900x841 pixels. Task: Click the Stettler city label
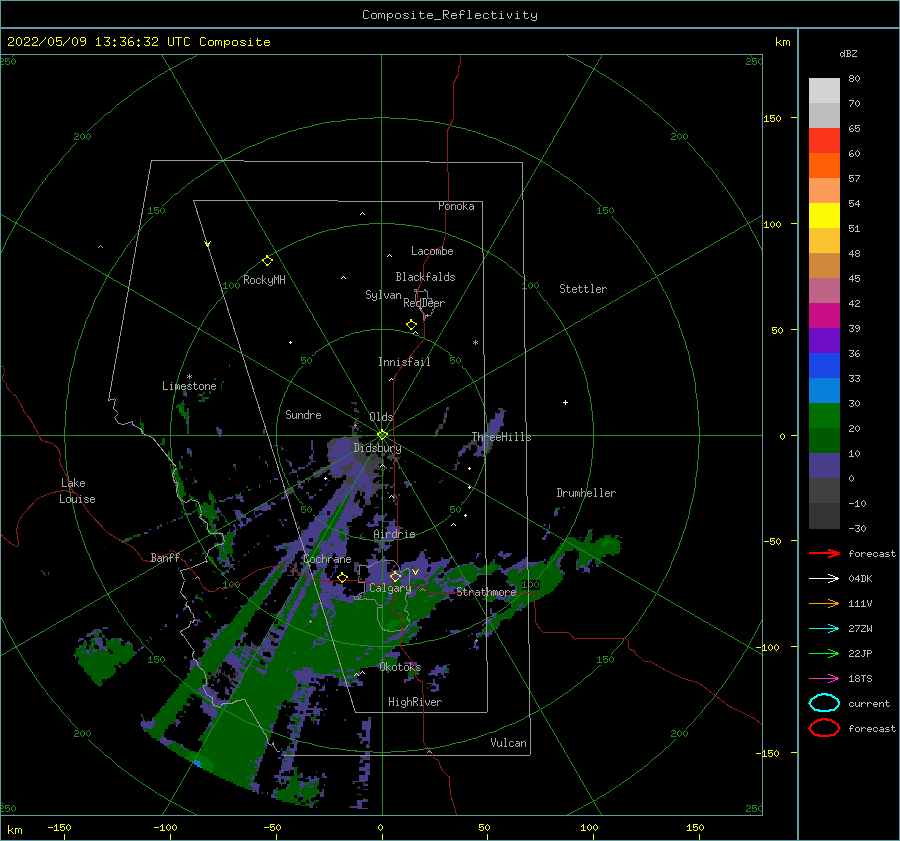(583, 289)
